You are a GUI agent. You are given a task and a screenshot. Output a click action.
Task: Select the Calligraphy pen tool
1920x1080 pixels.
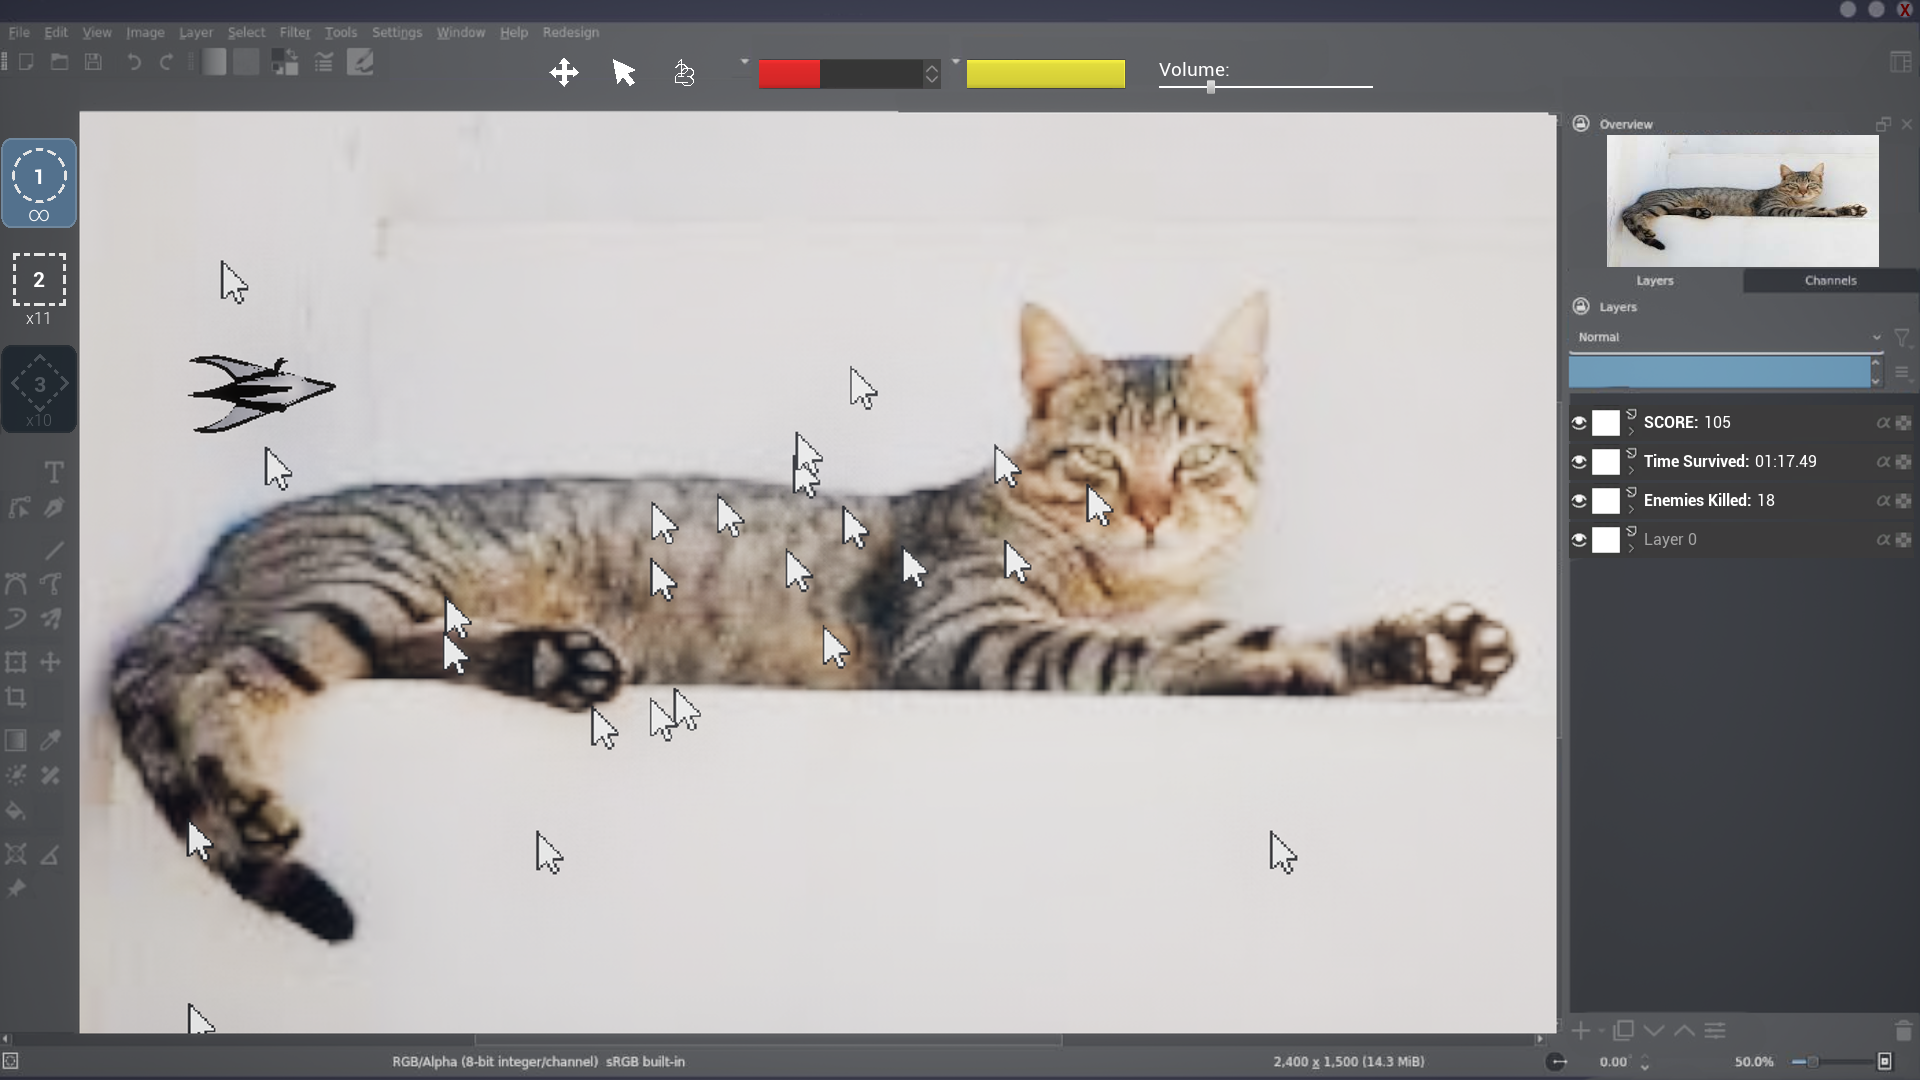(x=54, y=508)
